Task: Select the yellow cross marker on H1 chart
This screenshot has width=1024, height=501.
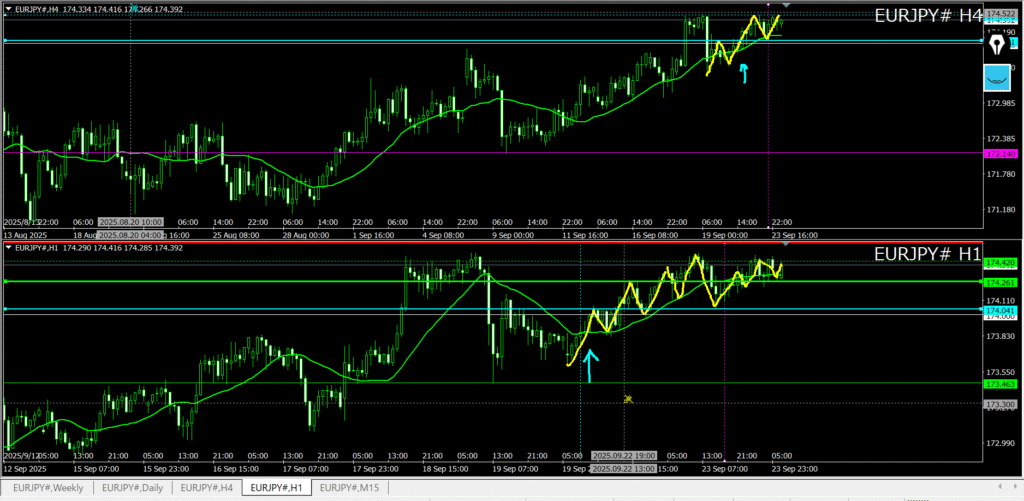Action: (628, 399)
